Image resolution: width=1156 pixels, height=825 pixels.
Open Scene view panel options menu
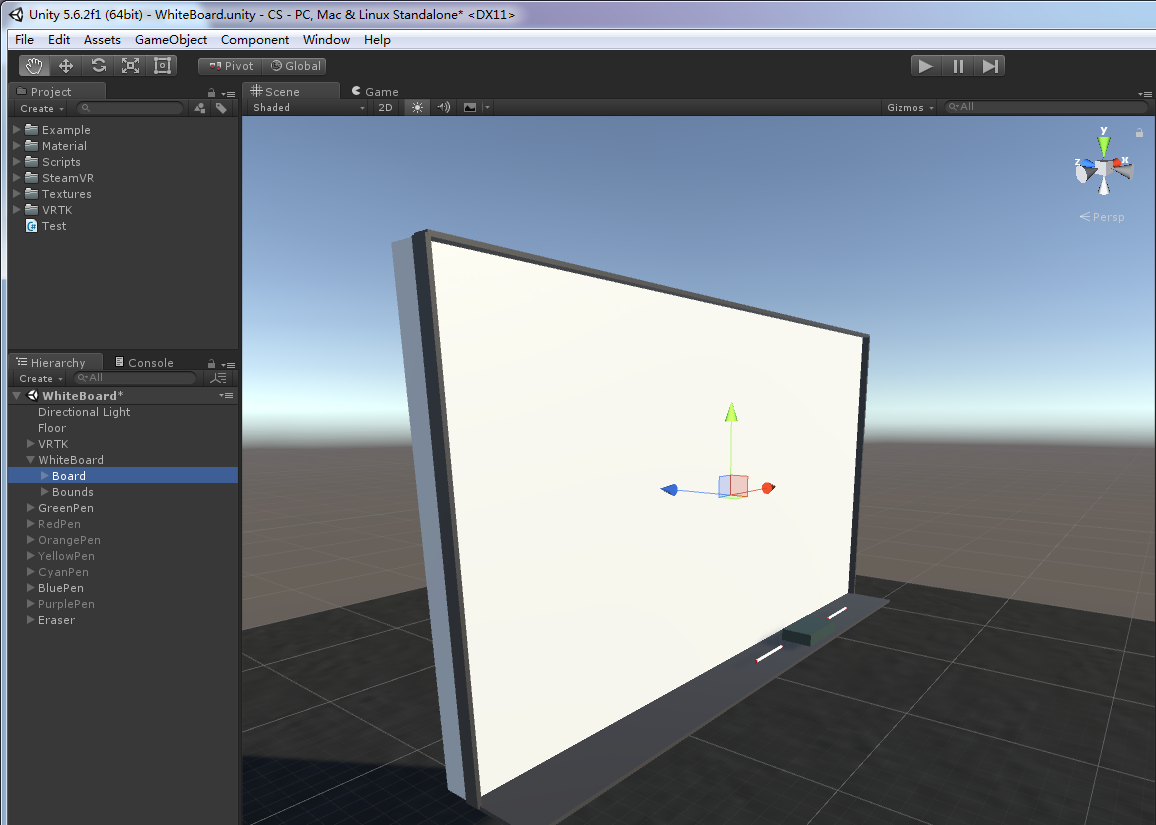[x=1145, y=94]
